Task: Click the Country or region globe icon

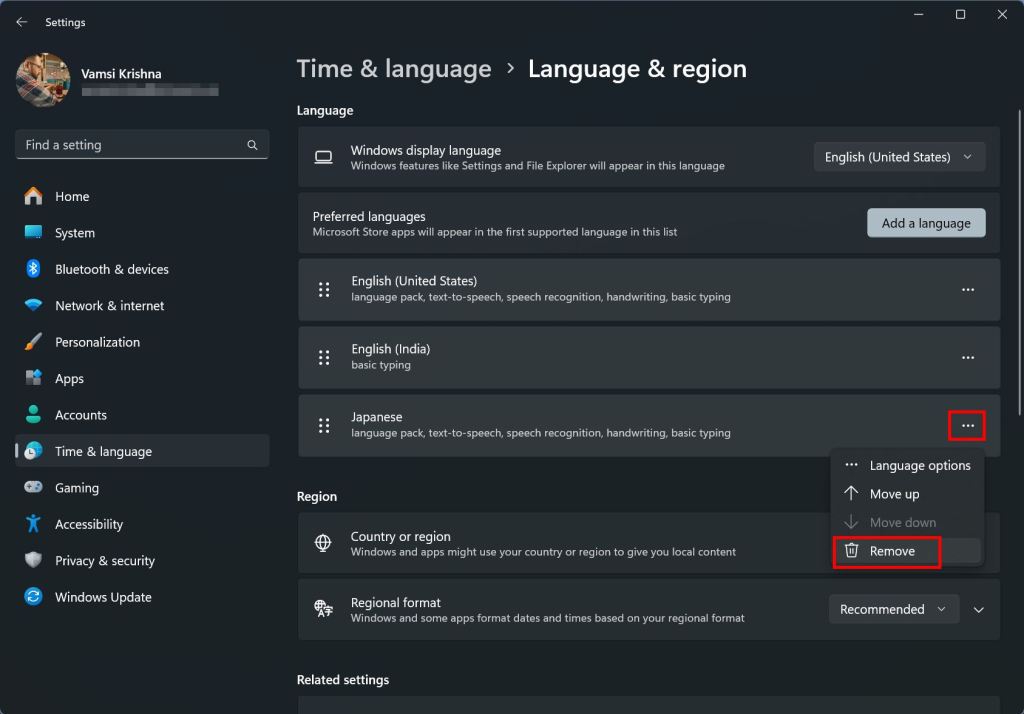Action: (323, 543)
